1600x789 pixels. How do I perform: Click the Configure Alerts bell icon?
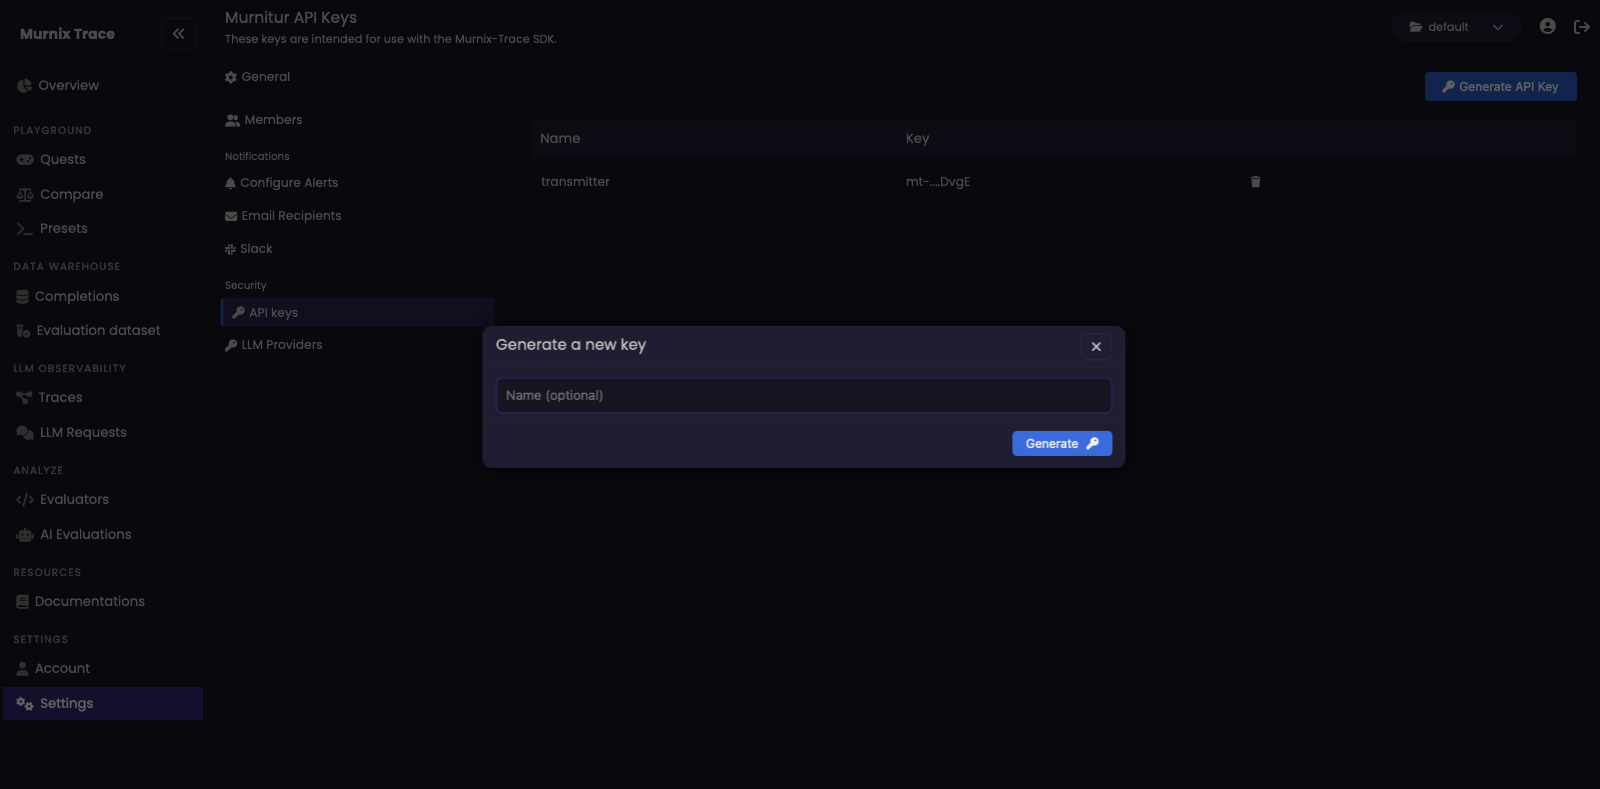click(x=230, y=183)
